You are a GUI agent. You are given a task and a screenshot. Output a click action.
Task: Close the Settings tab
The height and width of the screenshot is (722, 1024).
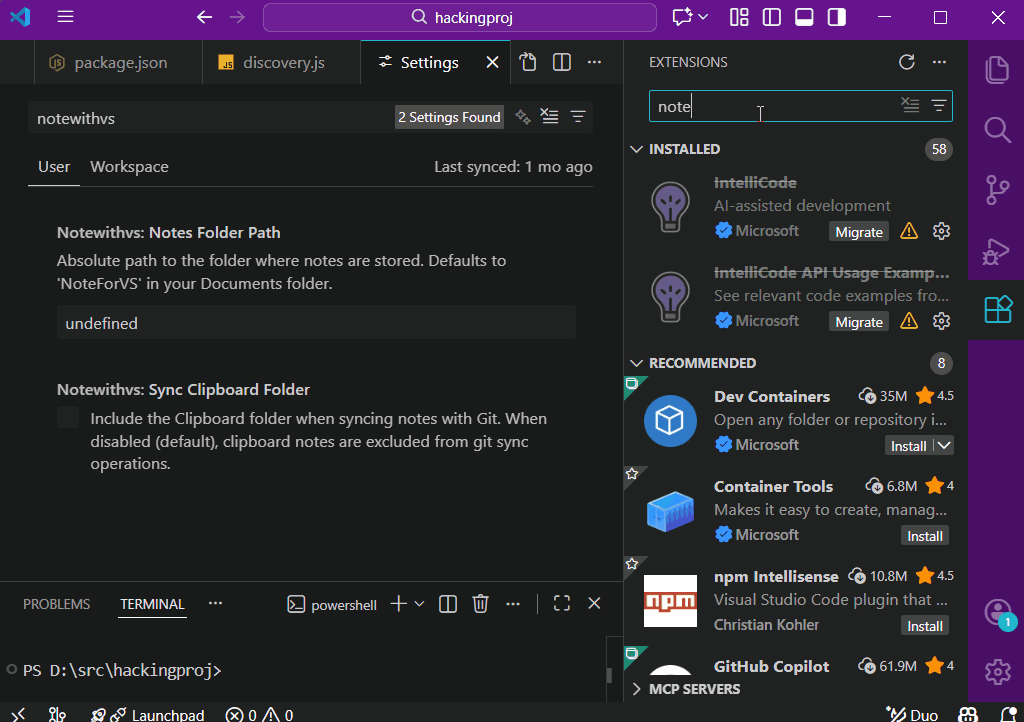point(492,62)
